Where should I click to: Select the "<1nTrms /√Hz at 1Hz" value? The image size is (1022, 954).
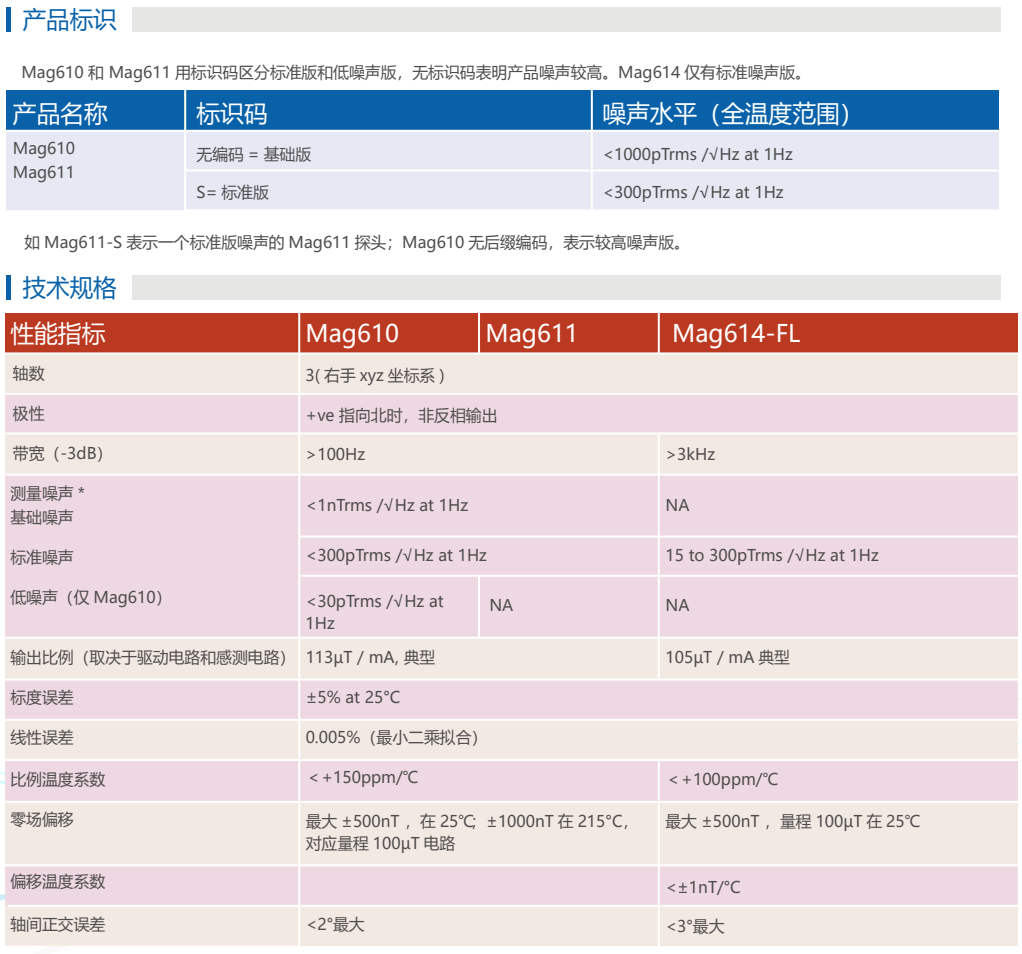[x=387, y=506]
